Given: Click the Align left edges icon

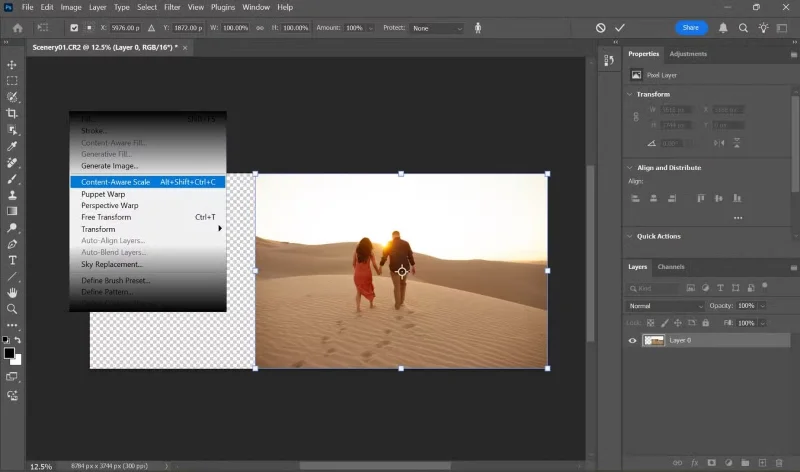Looking at the screenshot, I should pos(635,198).
